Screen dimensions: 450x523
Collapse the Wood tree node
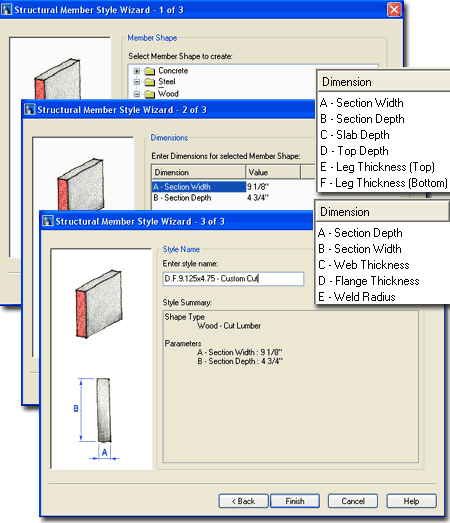click(137, 94)
